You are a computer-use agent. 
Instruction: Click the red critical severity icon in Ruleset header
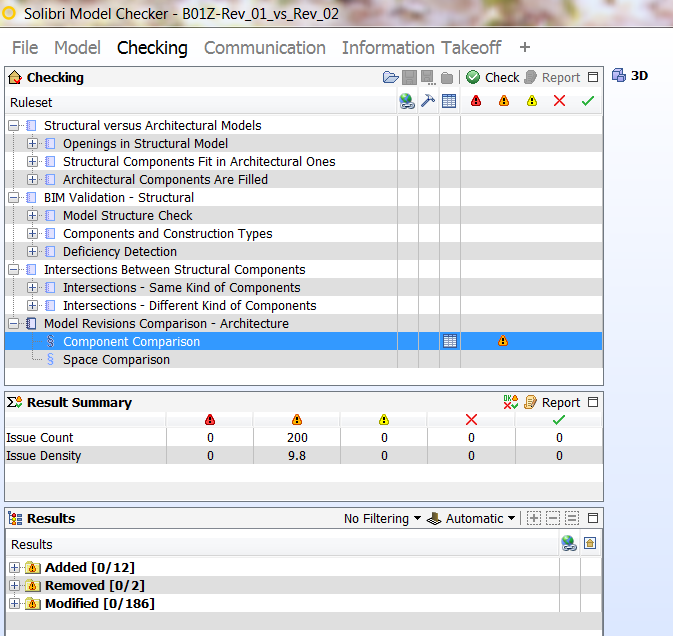tap(476, 101)
